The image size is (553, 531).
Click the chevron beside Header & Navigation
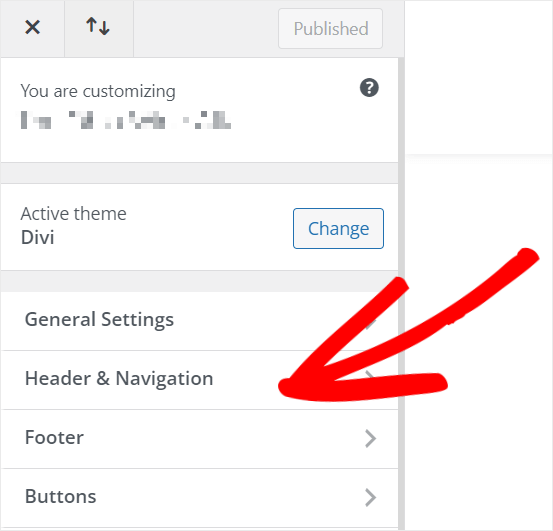tap(370, 376)
